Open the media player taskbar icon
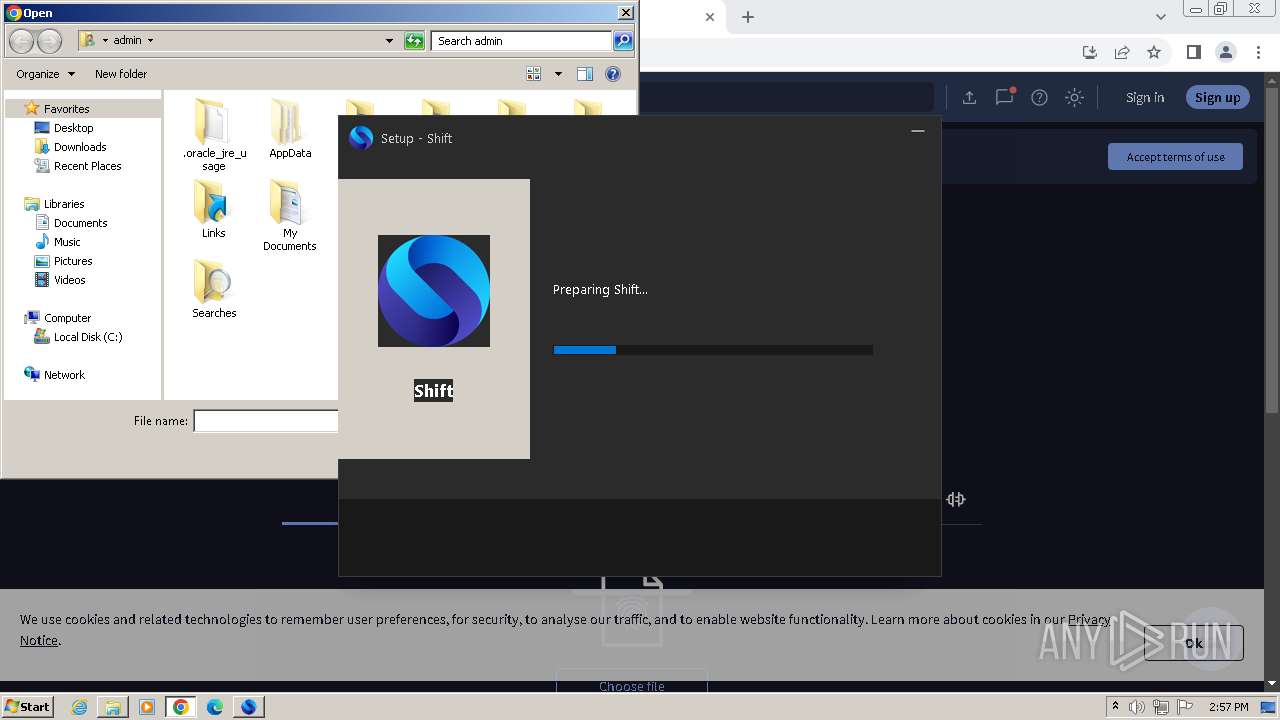1280x720 pixels. (x=147, y=707)
